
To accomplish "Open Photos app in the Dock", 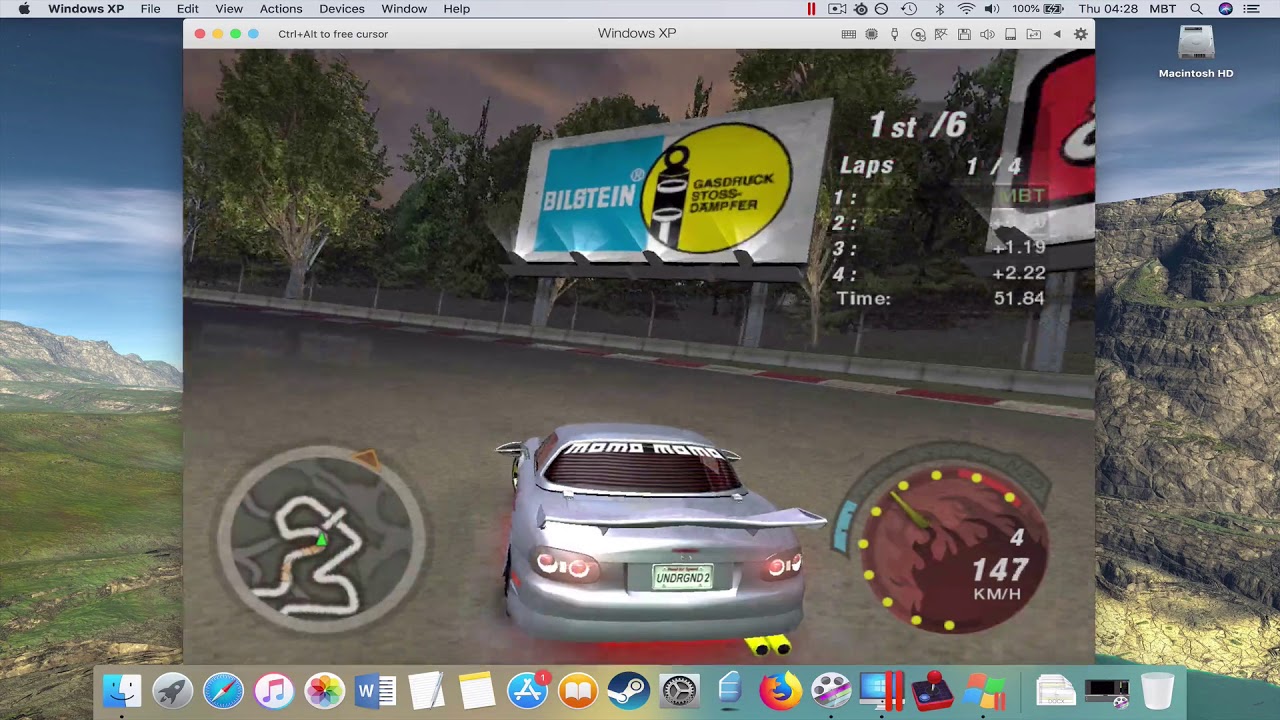I will tap(324, 691).
